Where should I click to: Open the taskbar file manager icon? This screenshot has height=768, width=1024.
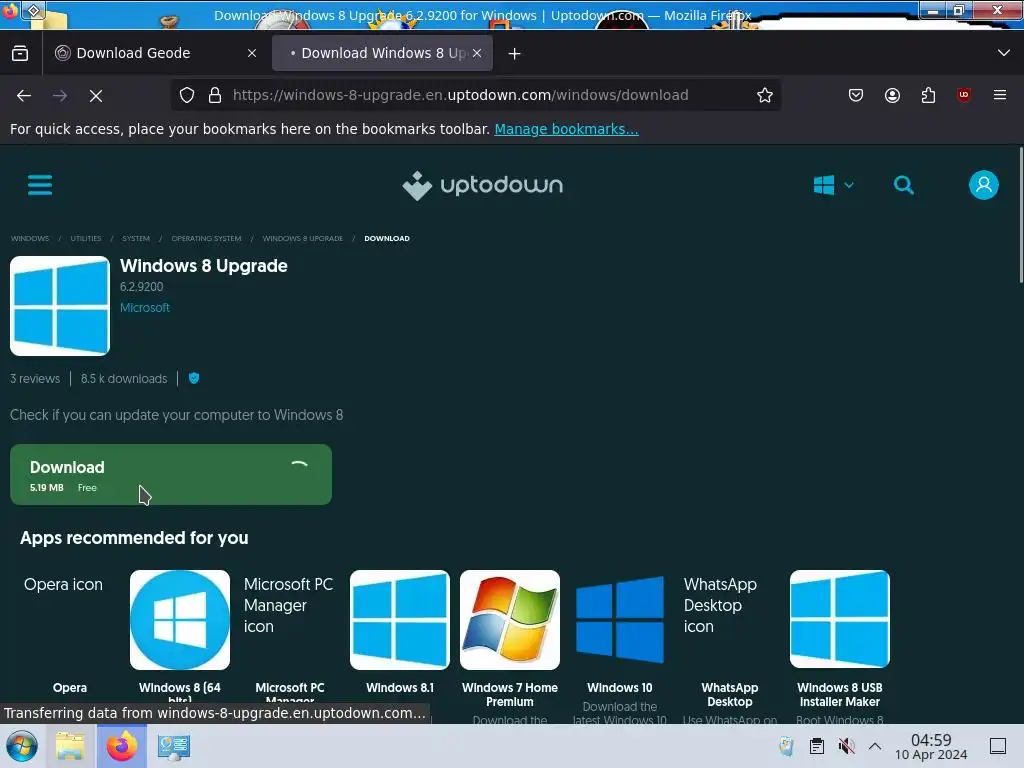(70, 746)
